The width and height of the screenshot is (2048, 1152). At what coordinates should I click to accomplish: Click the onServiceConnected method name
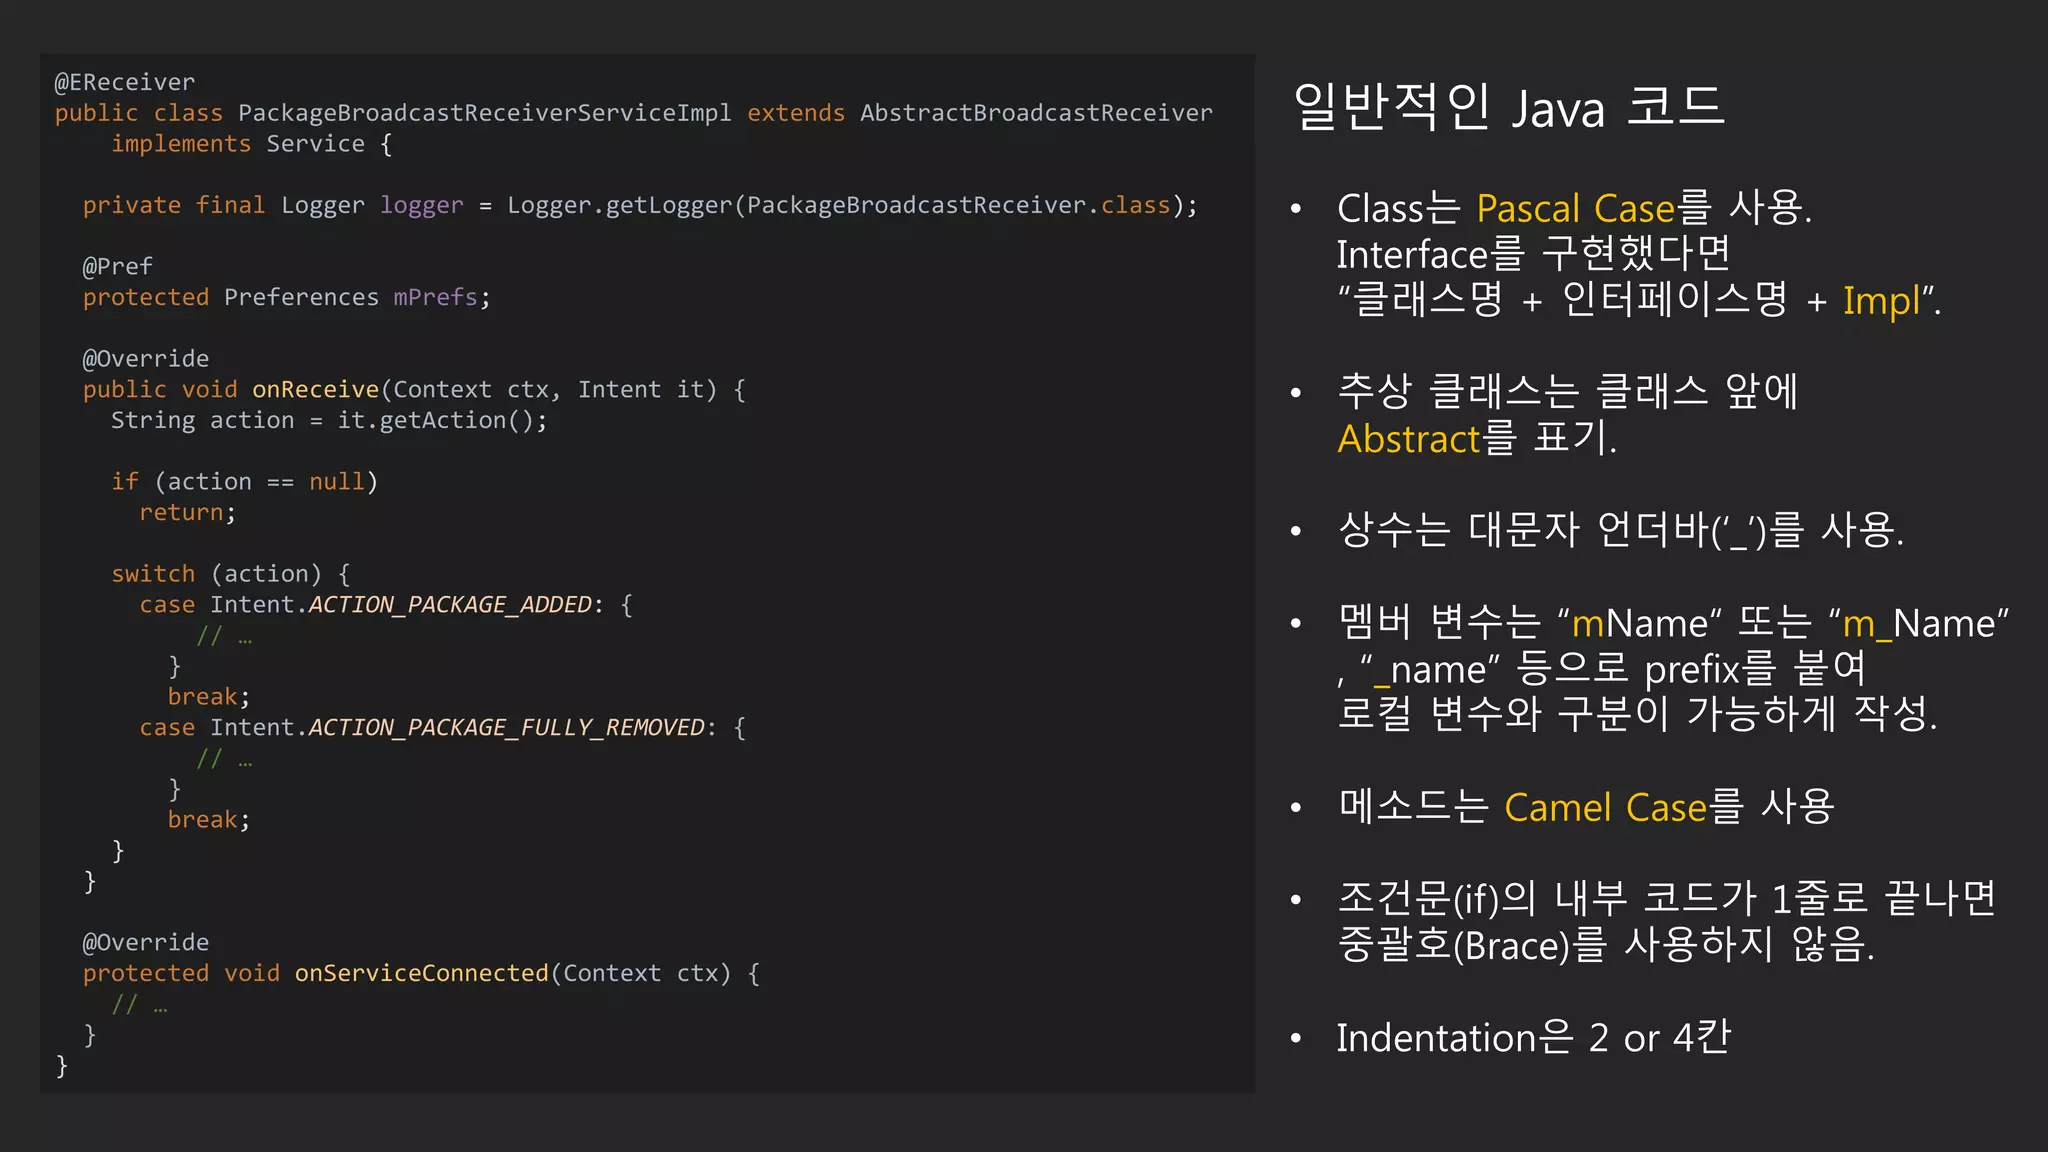tap(422, 973)
